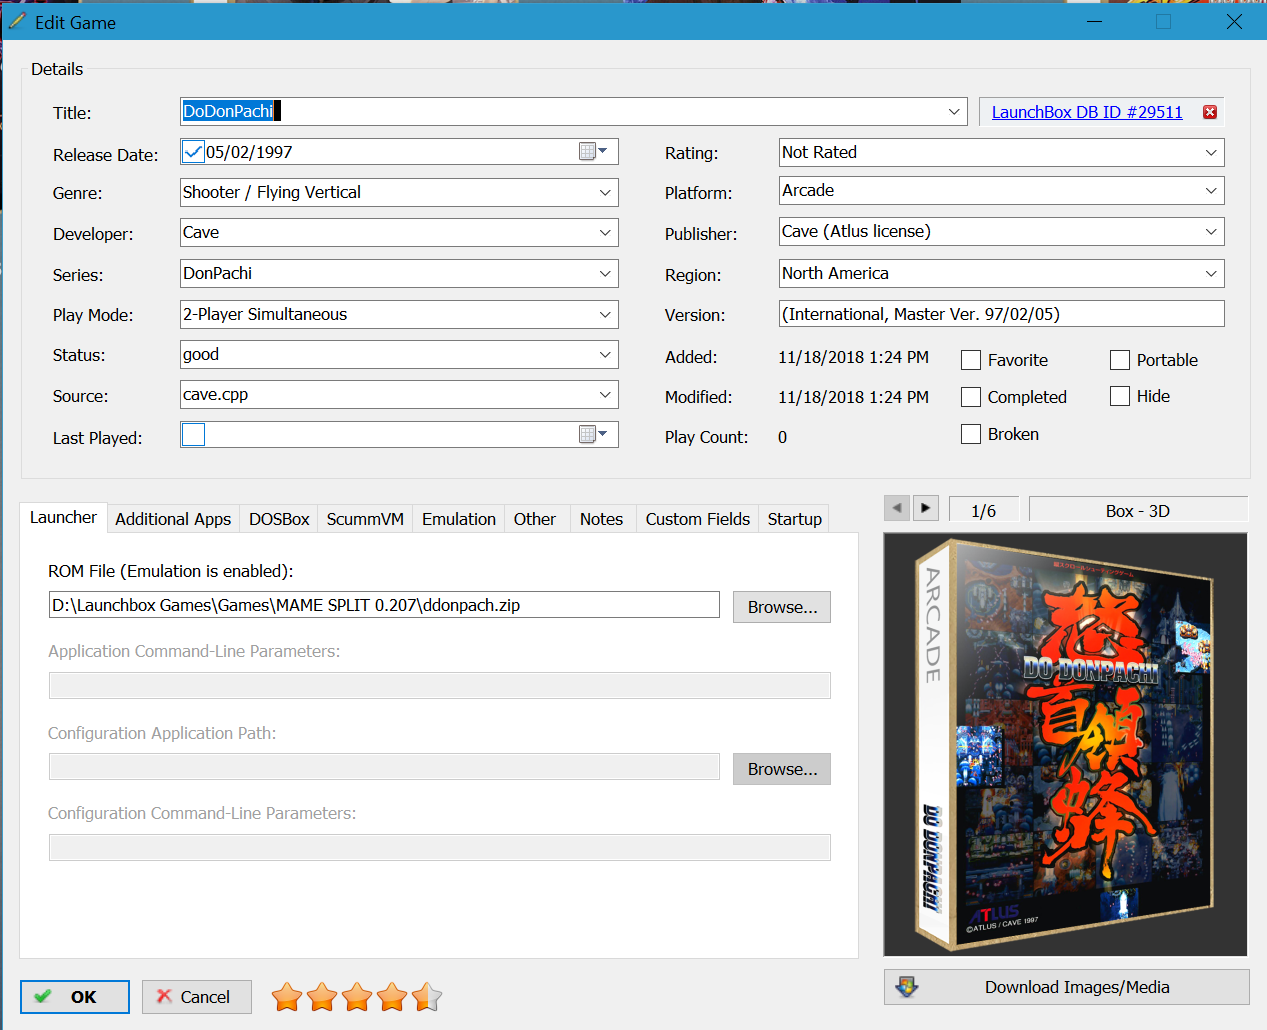Switch to the Additional Apps tab
This screenshot has width=1267, height=1030.
pyautogui.click(x=173, y=519)
